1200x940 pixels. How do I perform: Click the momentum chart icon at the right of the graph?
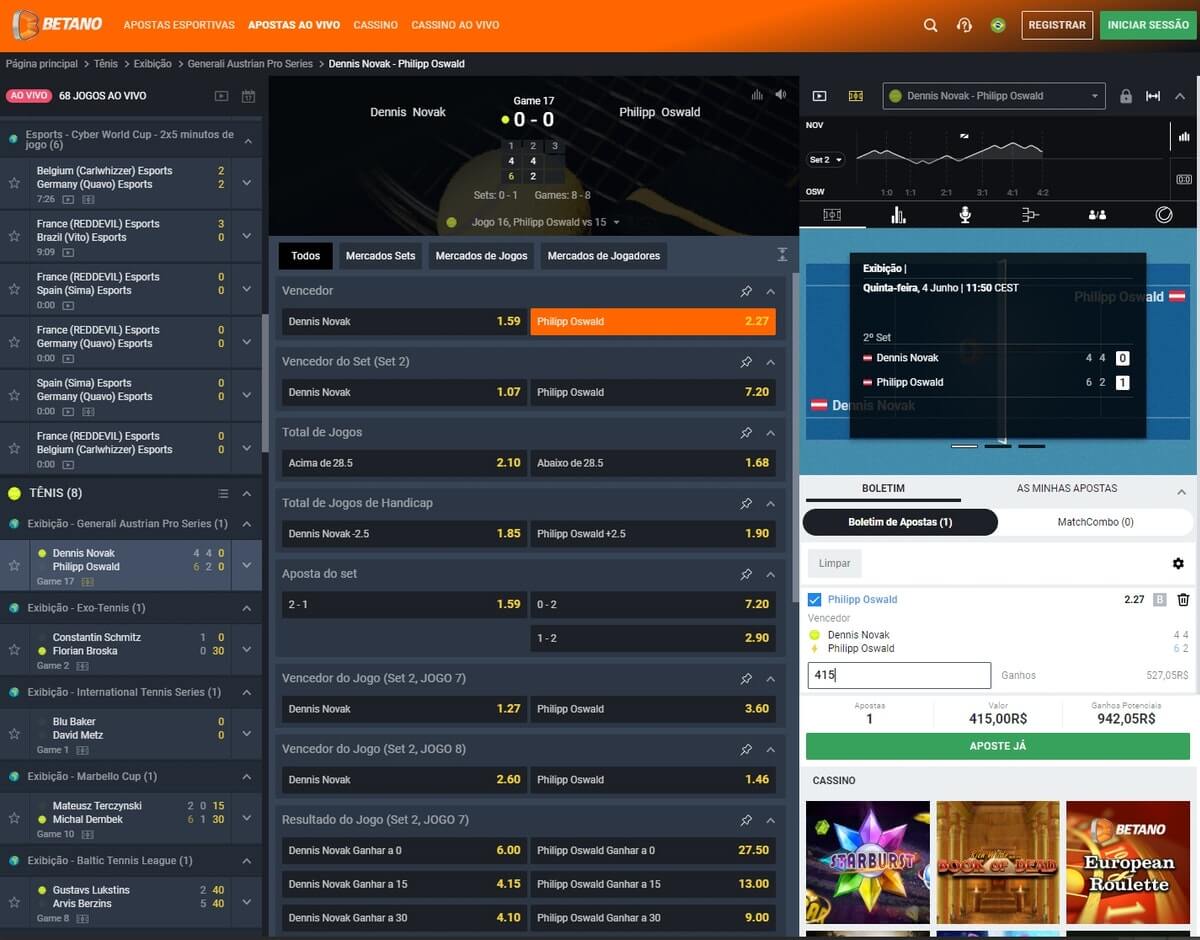tap(1184, 137)
